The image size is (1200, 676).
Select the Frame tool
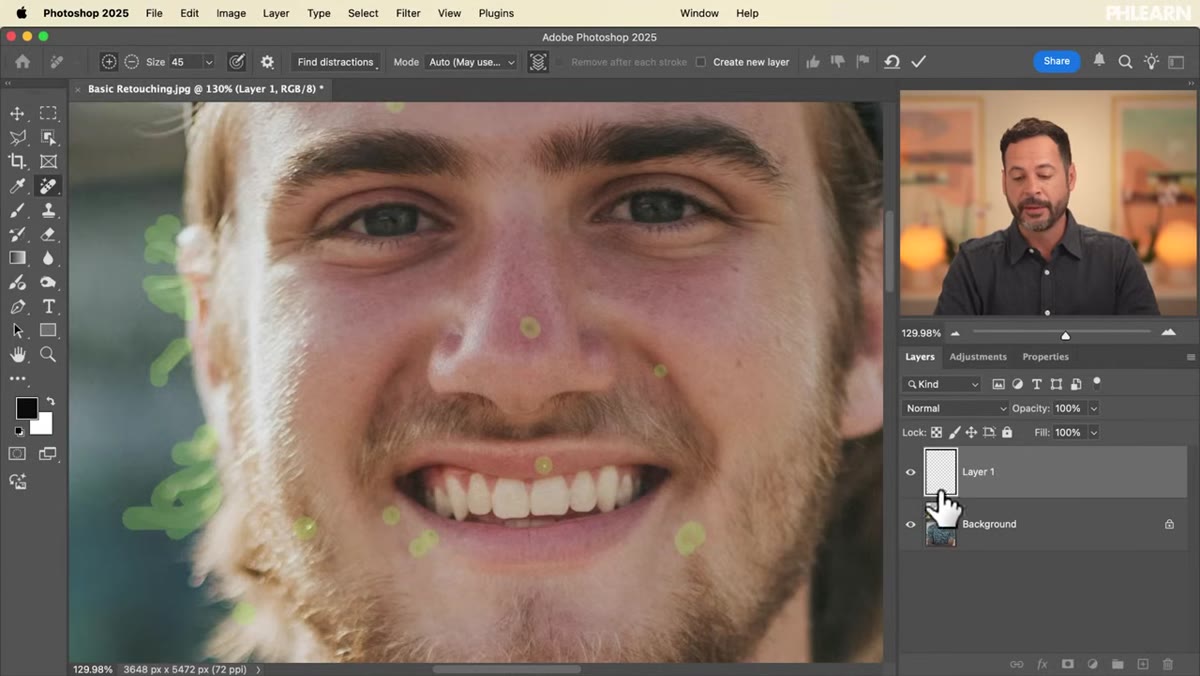48,162
